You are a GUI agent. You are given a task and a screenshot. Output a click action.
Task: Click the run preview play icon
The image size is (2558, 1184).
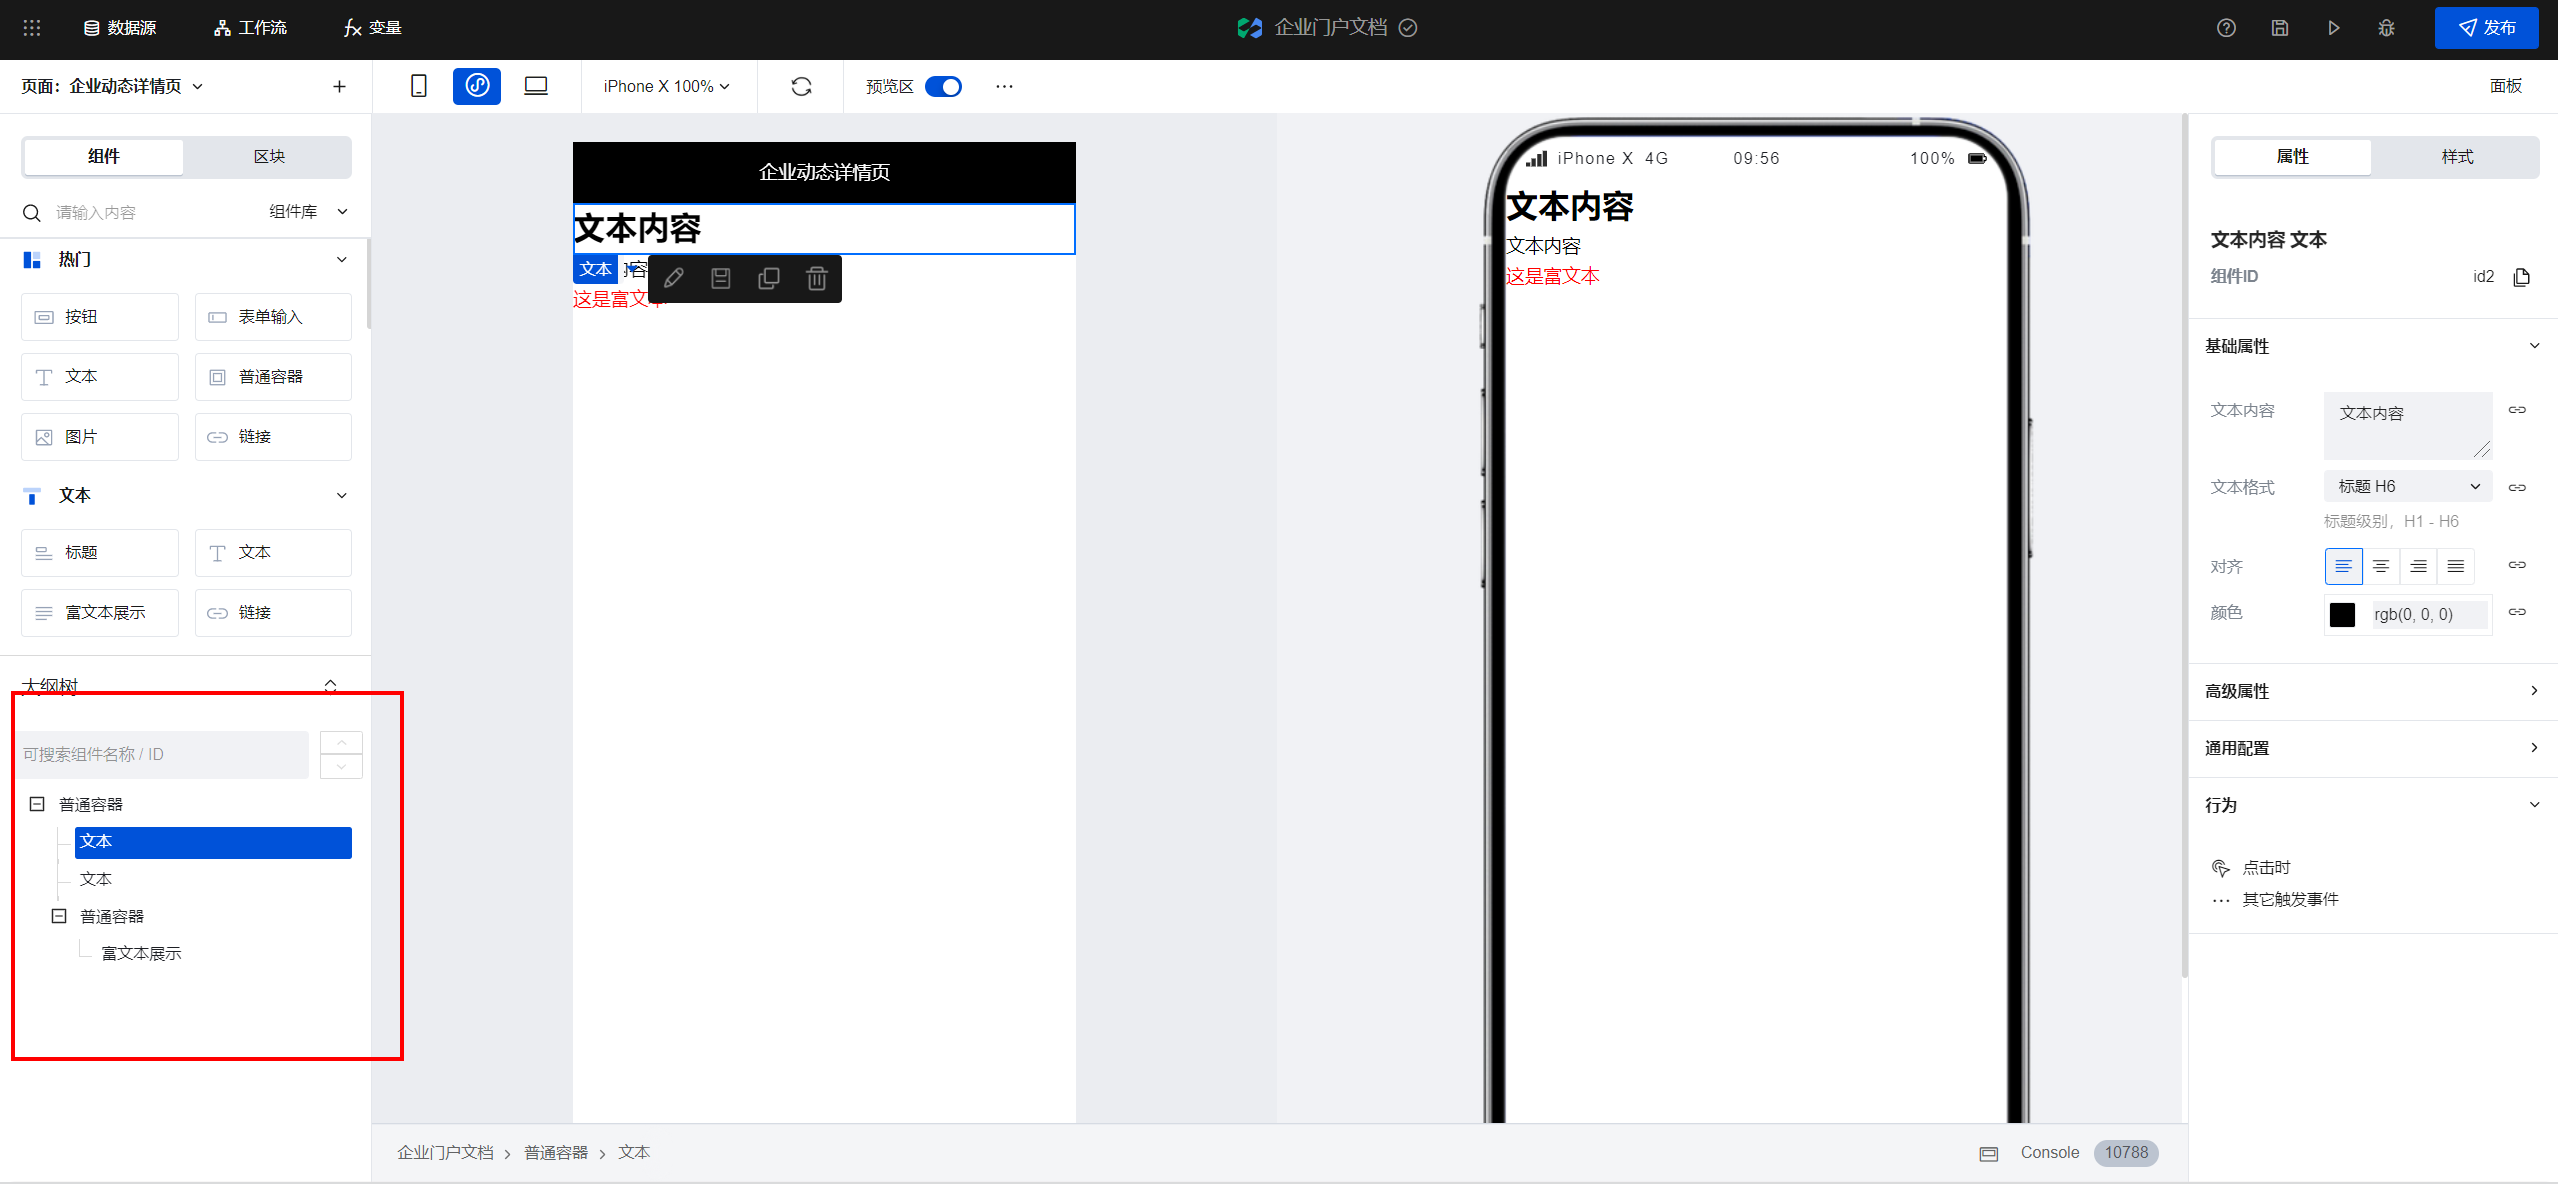click(2333, 28)
